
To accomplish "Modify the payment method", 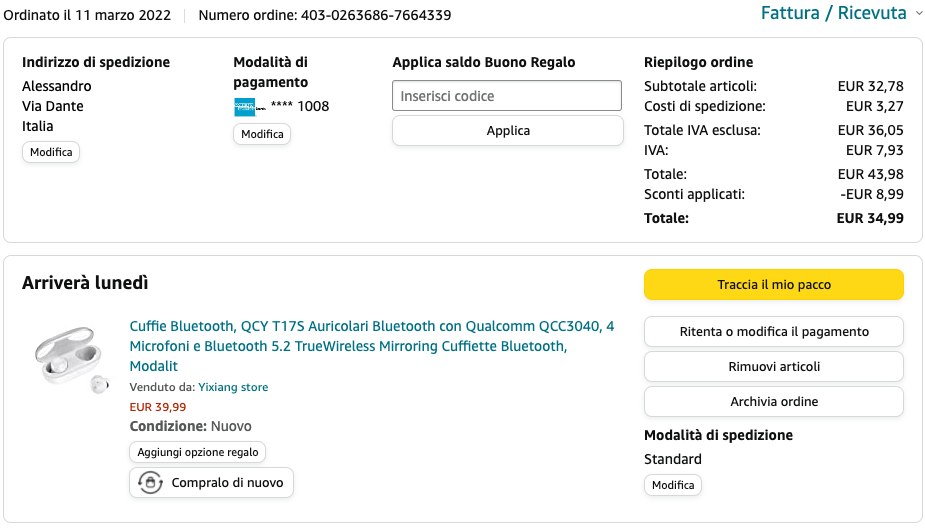I will click(x=262, y=134).
